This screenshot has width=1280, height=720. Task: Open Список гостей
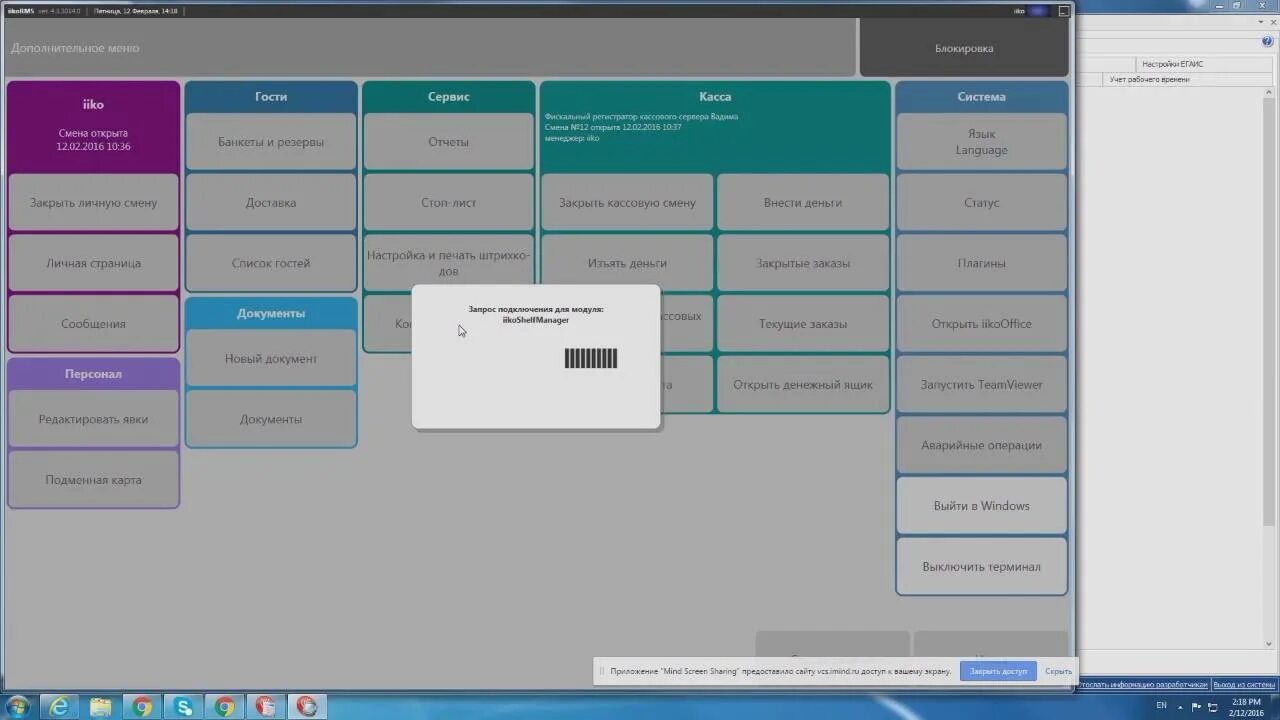click(271, 263)
